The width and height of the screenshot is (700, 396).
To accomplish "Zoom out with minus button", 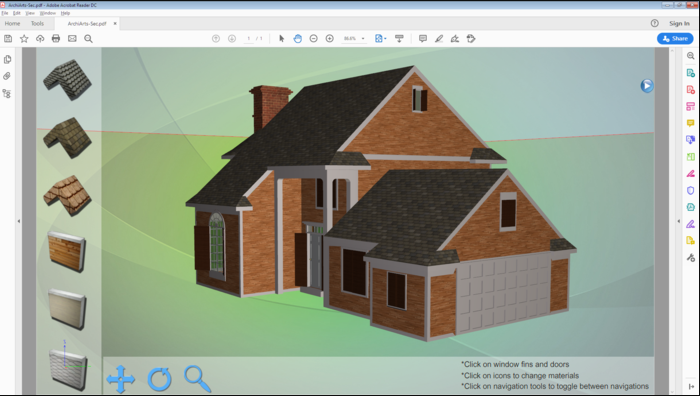I will (x=313, y=39).
